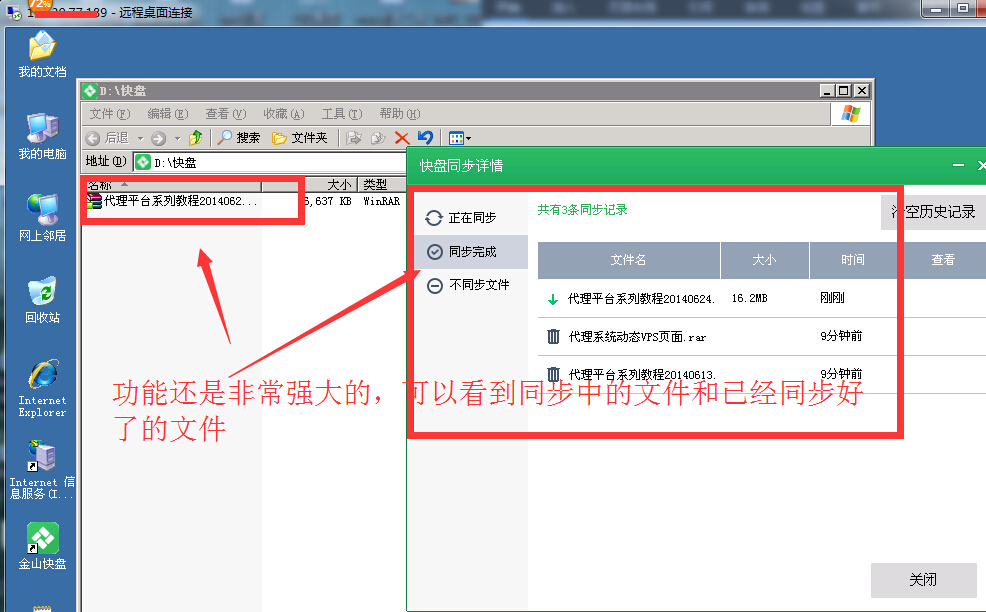Click the red Delete icon in Explorer toolbar
This screenshot has height=612, width=986.
(402, 138)
